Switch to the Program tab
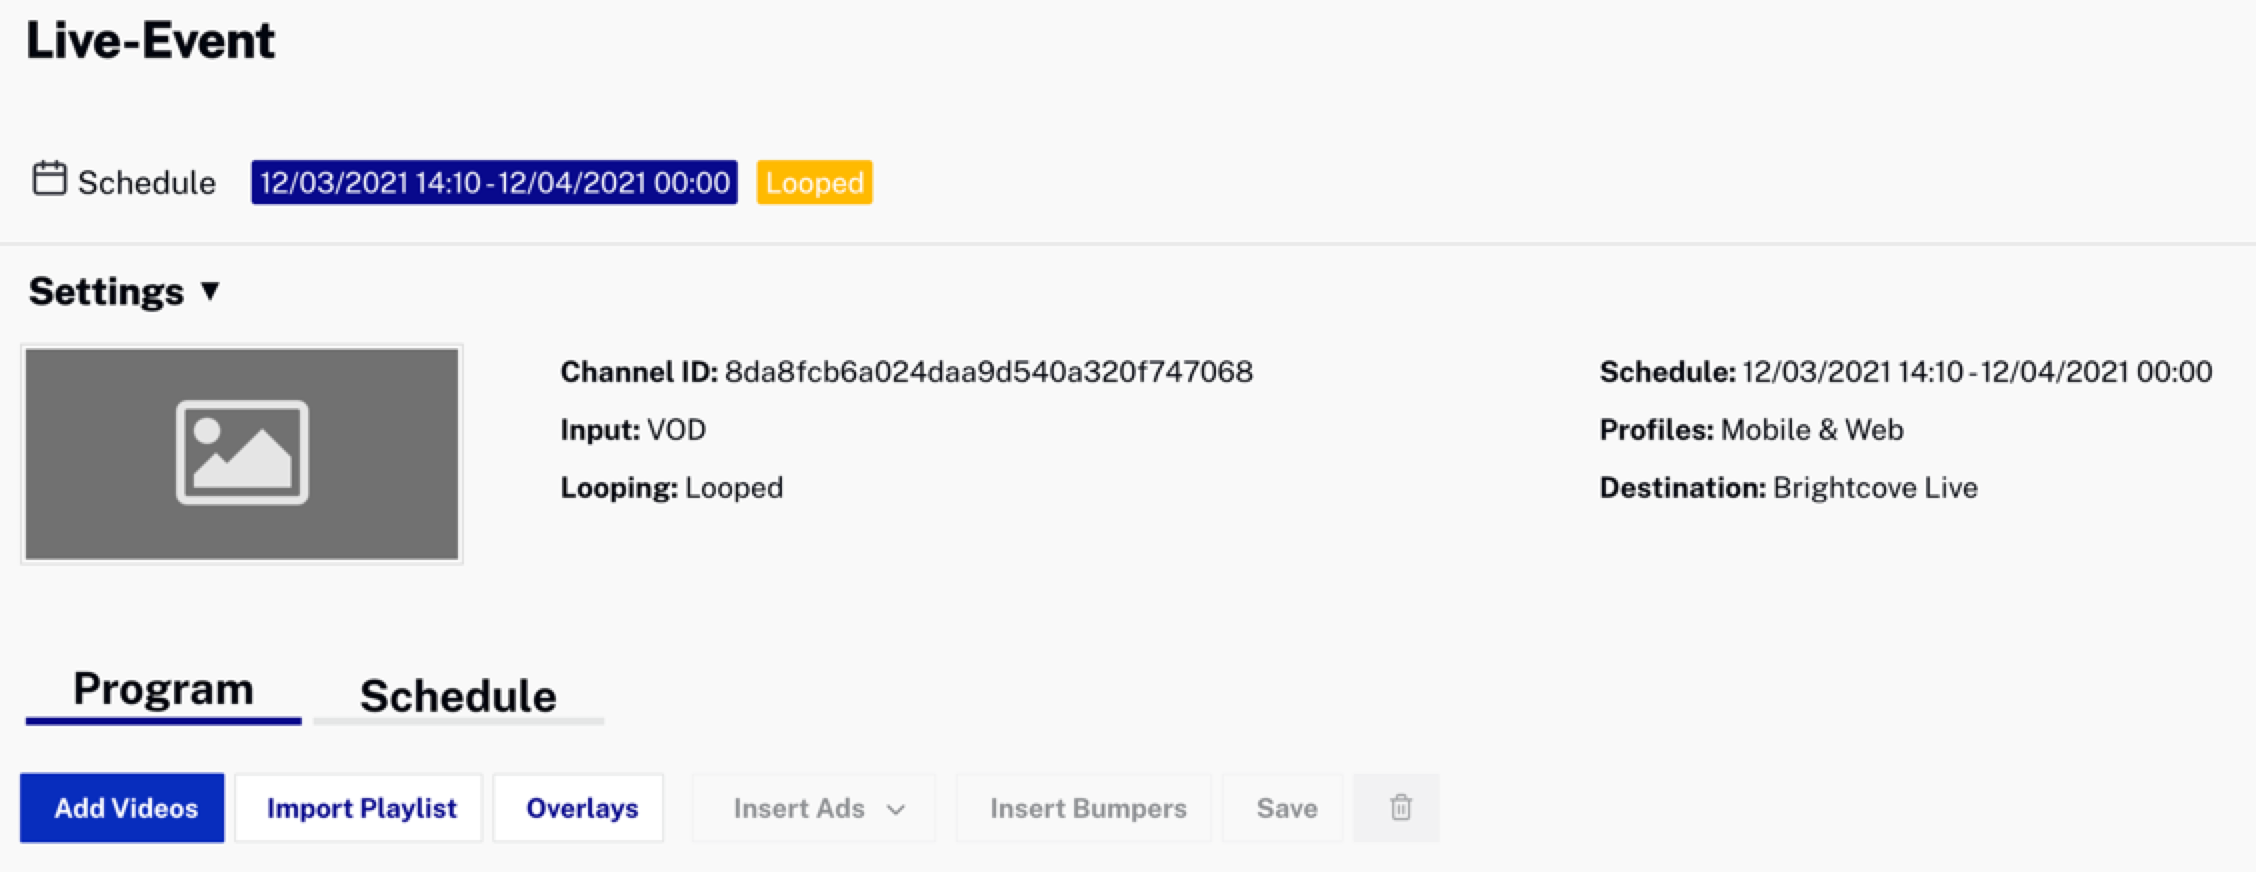This screenshot has height=872, width=2256. coord(163,691)
